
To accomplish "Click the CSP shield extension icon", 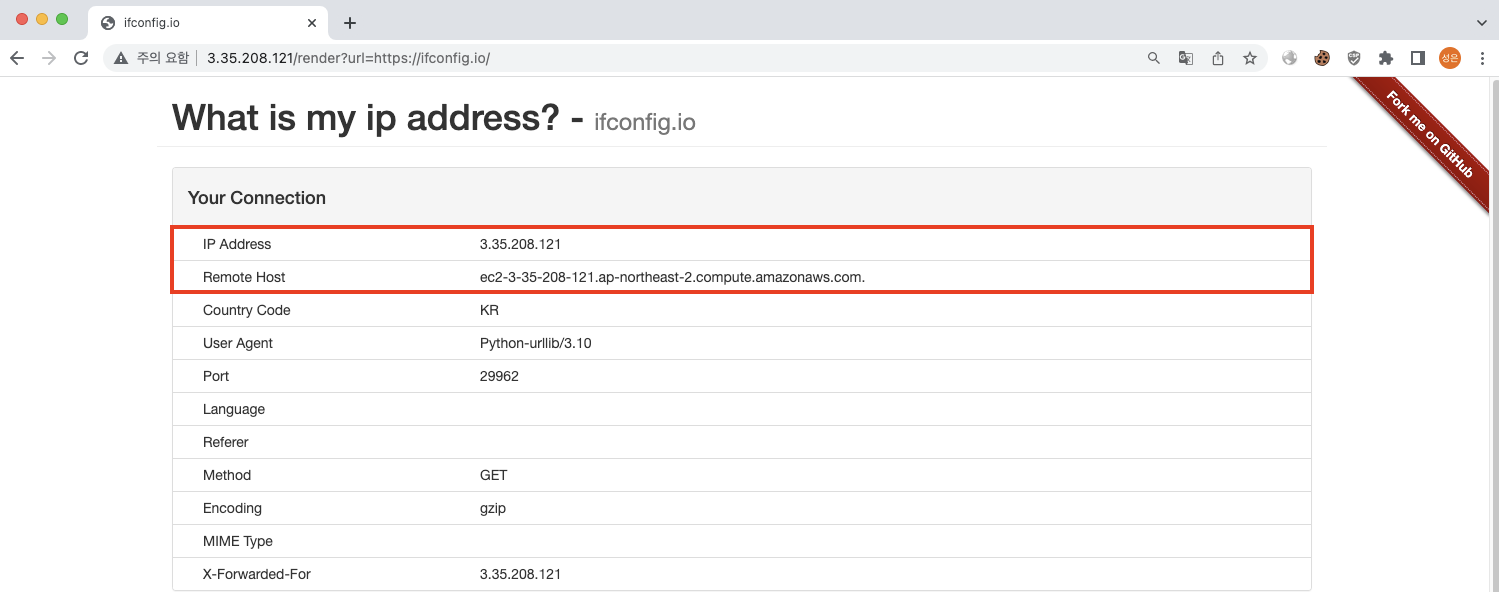I will pyautogui.click(x=1353, y=57).
